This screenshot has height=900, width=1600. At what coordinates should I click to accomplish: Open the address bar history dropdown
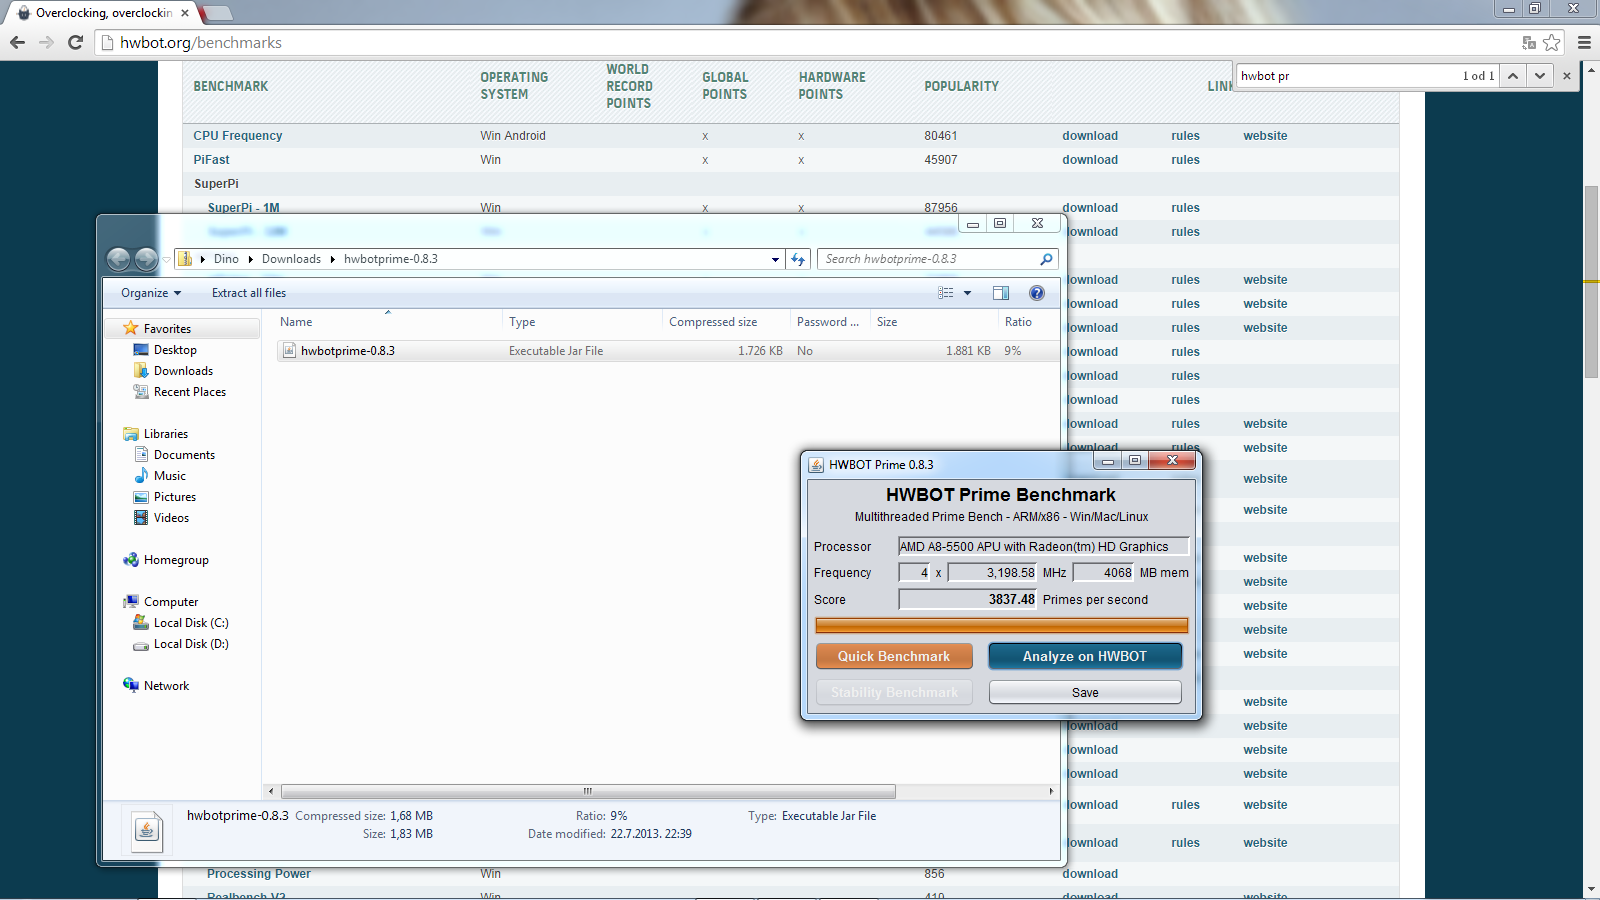click(775, 259)
